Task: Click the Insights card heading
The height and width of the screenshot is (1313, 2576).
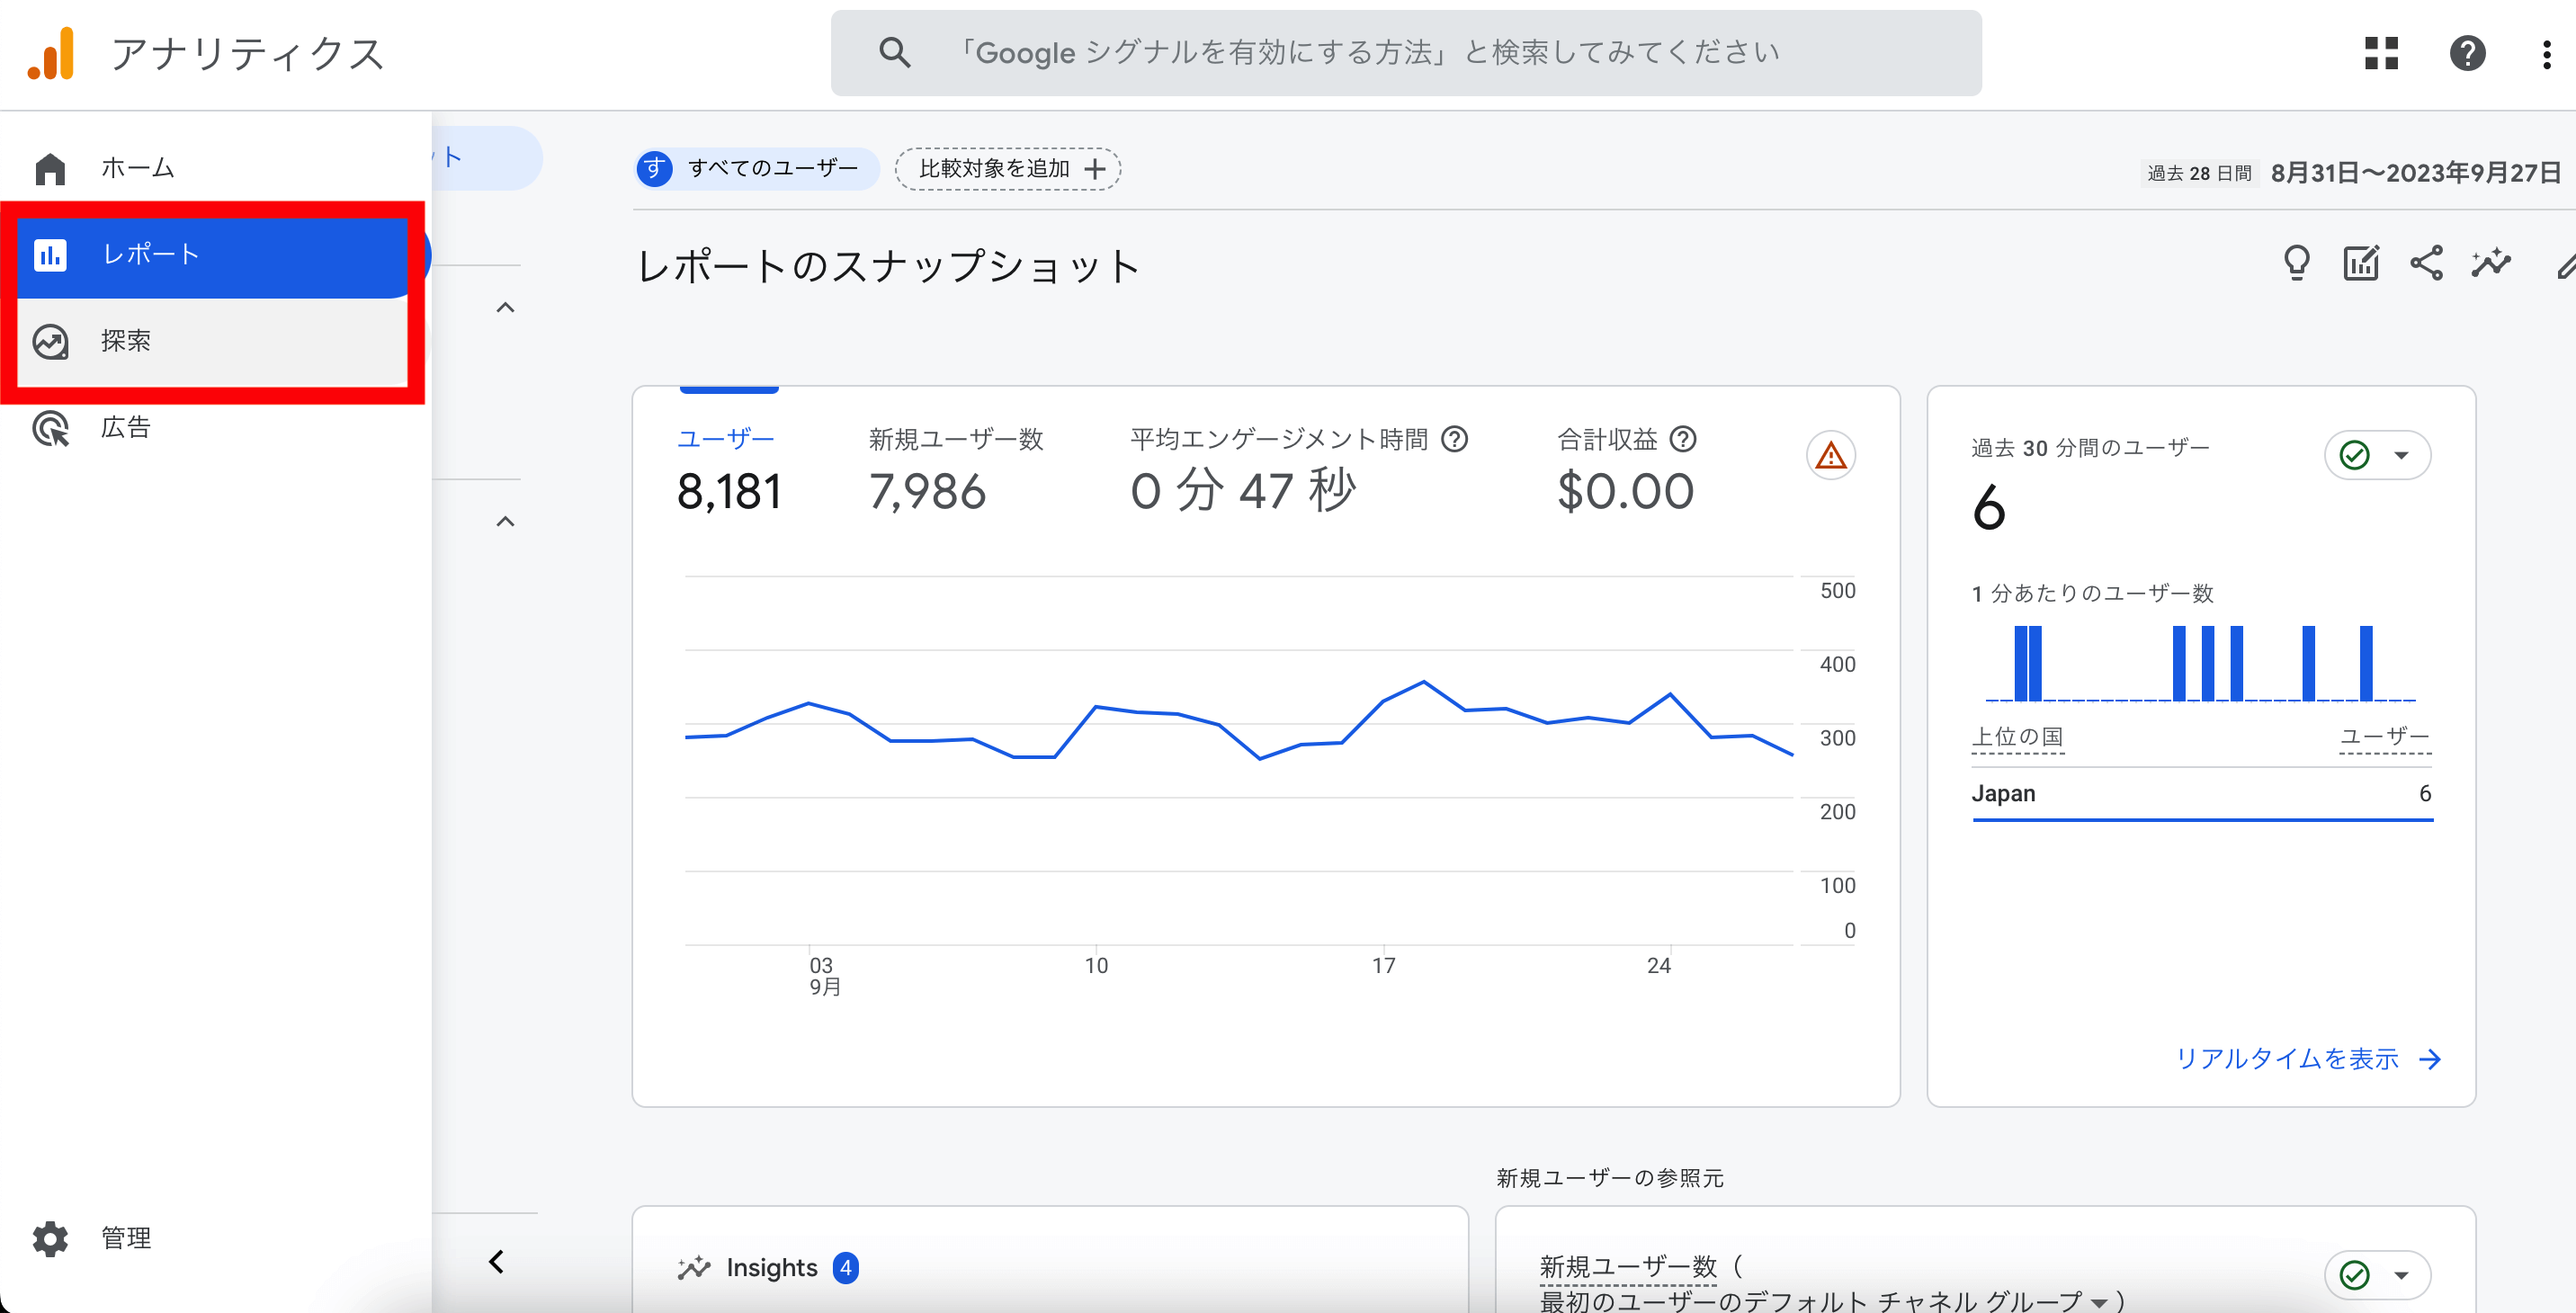Action: 770,1268
